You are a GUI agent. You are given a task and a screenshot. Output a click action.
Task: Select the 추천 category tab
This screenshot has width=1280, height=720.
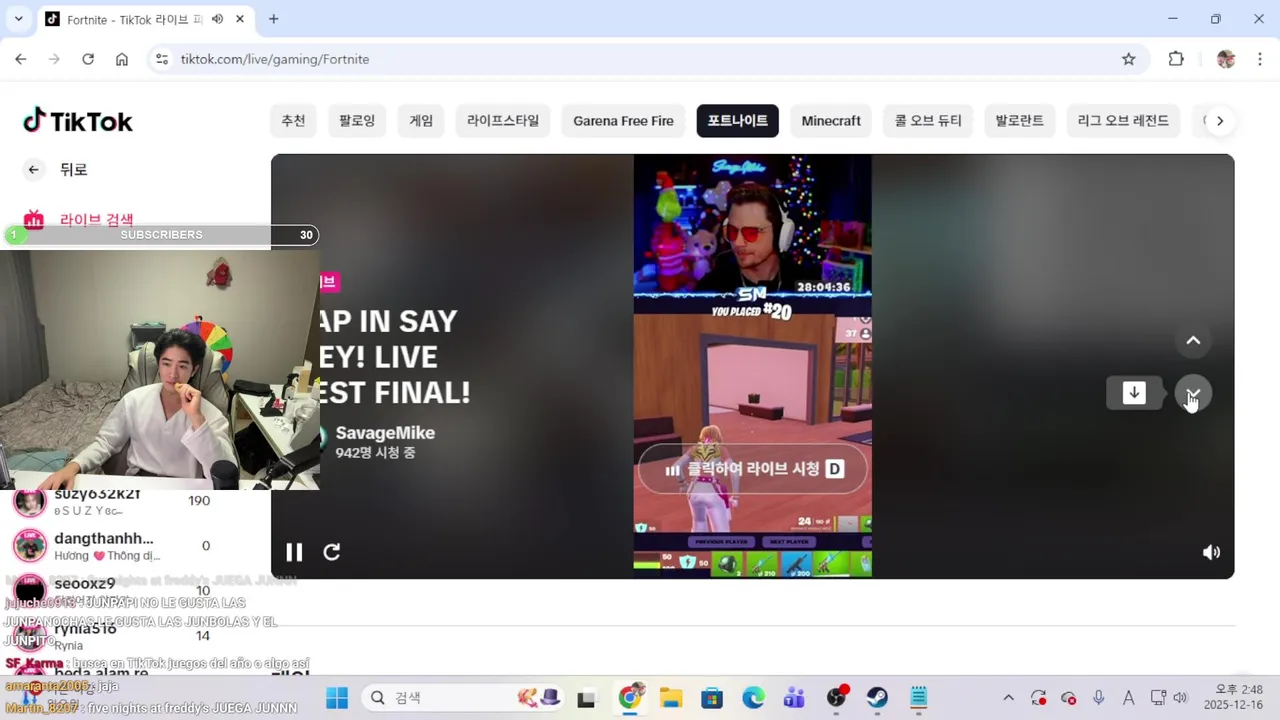293,121
